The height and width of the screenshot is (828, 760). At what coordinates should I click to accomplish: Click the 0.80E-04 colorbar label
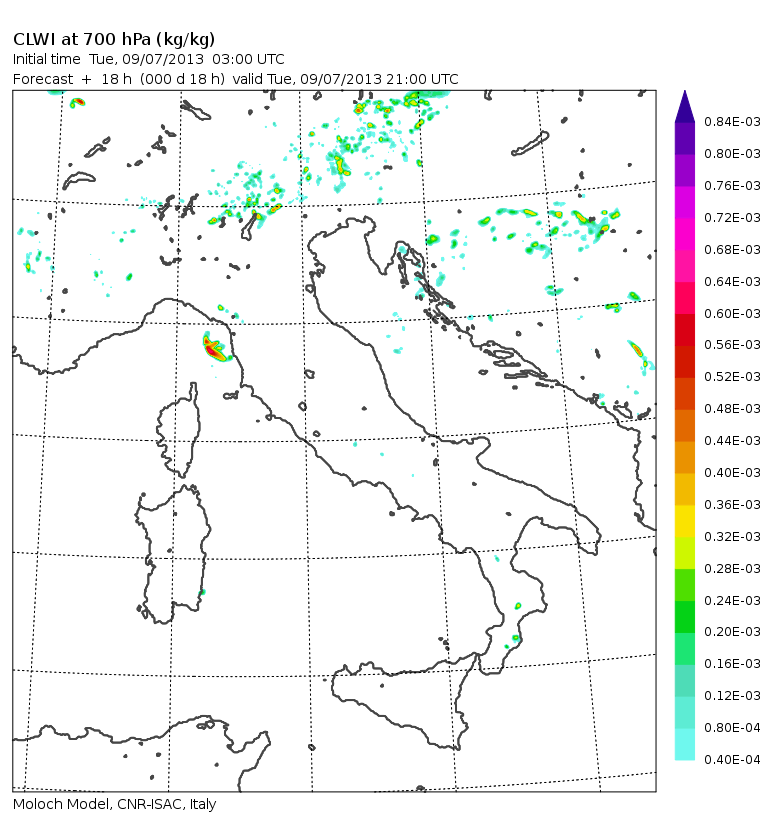click(732, 728)
